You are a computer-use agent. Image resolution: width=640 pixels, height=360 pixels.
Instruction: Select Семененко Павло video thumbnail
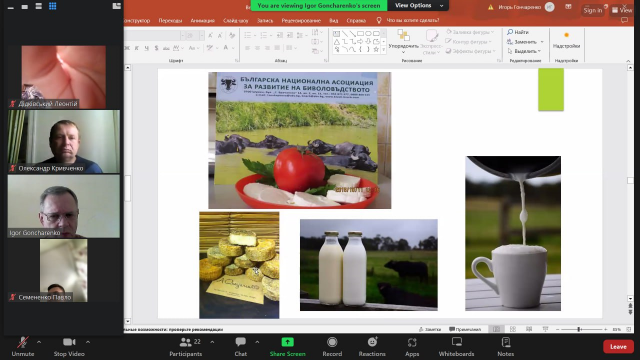tap(64, 271)
